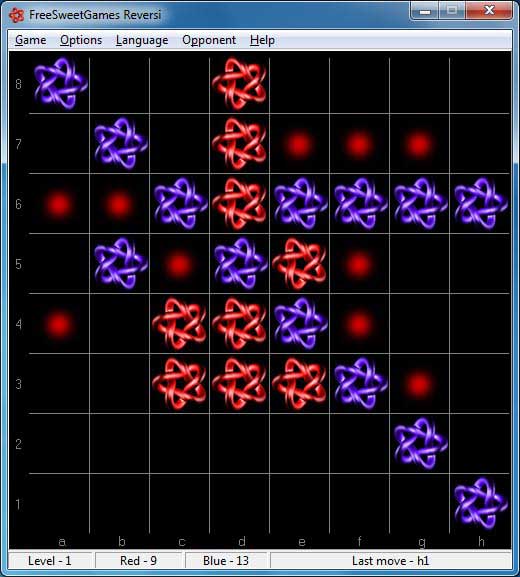Click the disabled maximize button

[x=452, y=10]
